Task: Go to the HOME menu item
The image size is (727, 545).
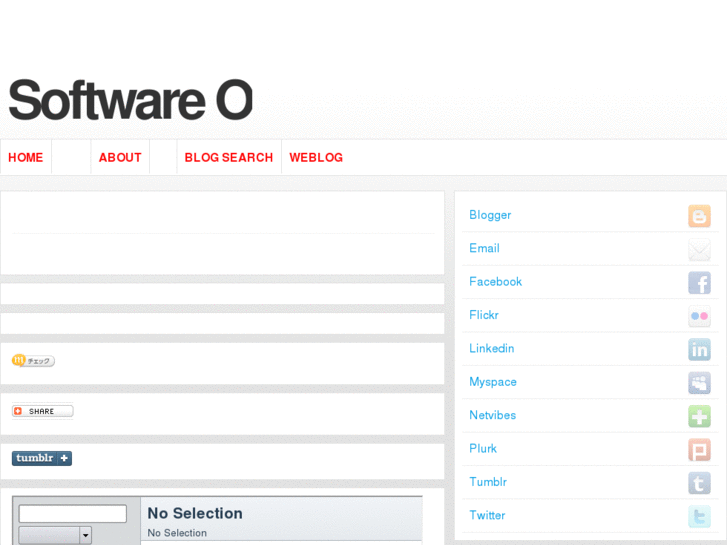Action: click(x=26, y=158)
